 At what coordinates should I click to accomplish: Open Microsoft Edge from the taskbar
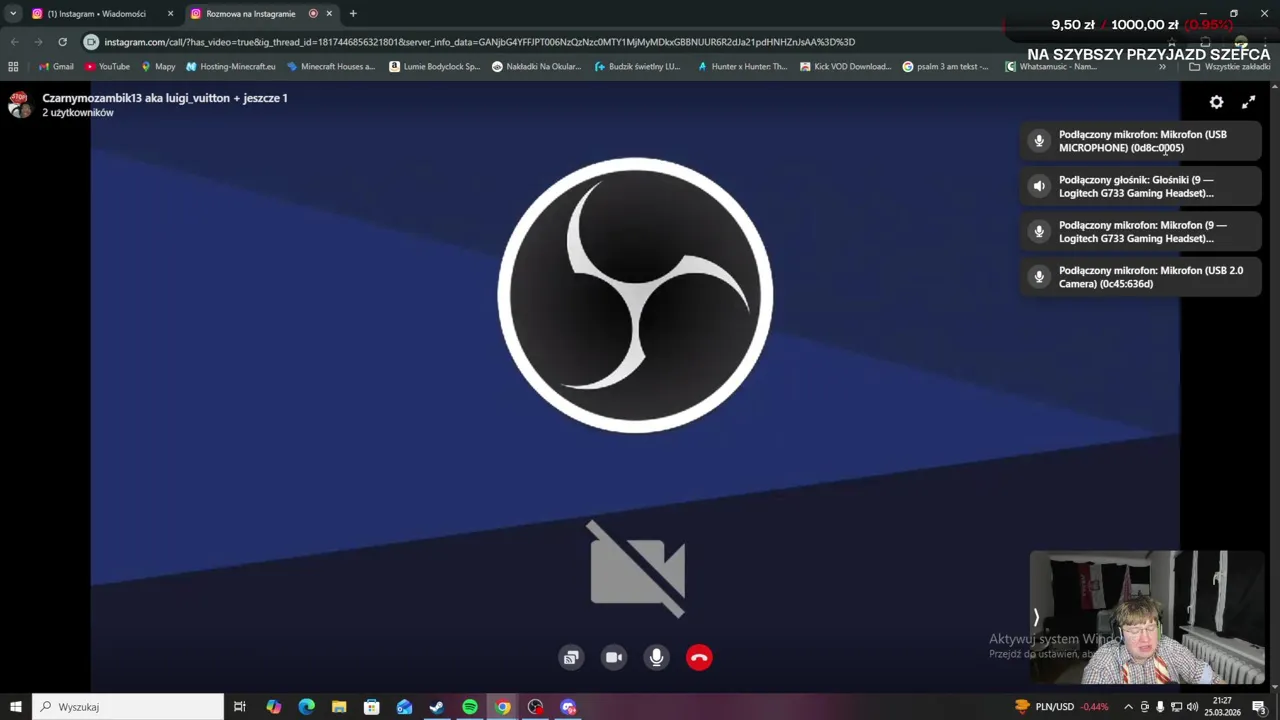pyautogui.click(x=306, y=707)
